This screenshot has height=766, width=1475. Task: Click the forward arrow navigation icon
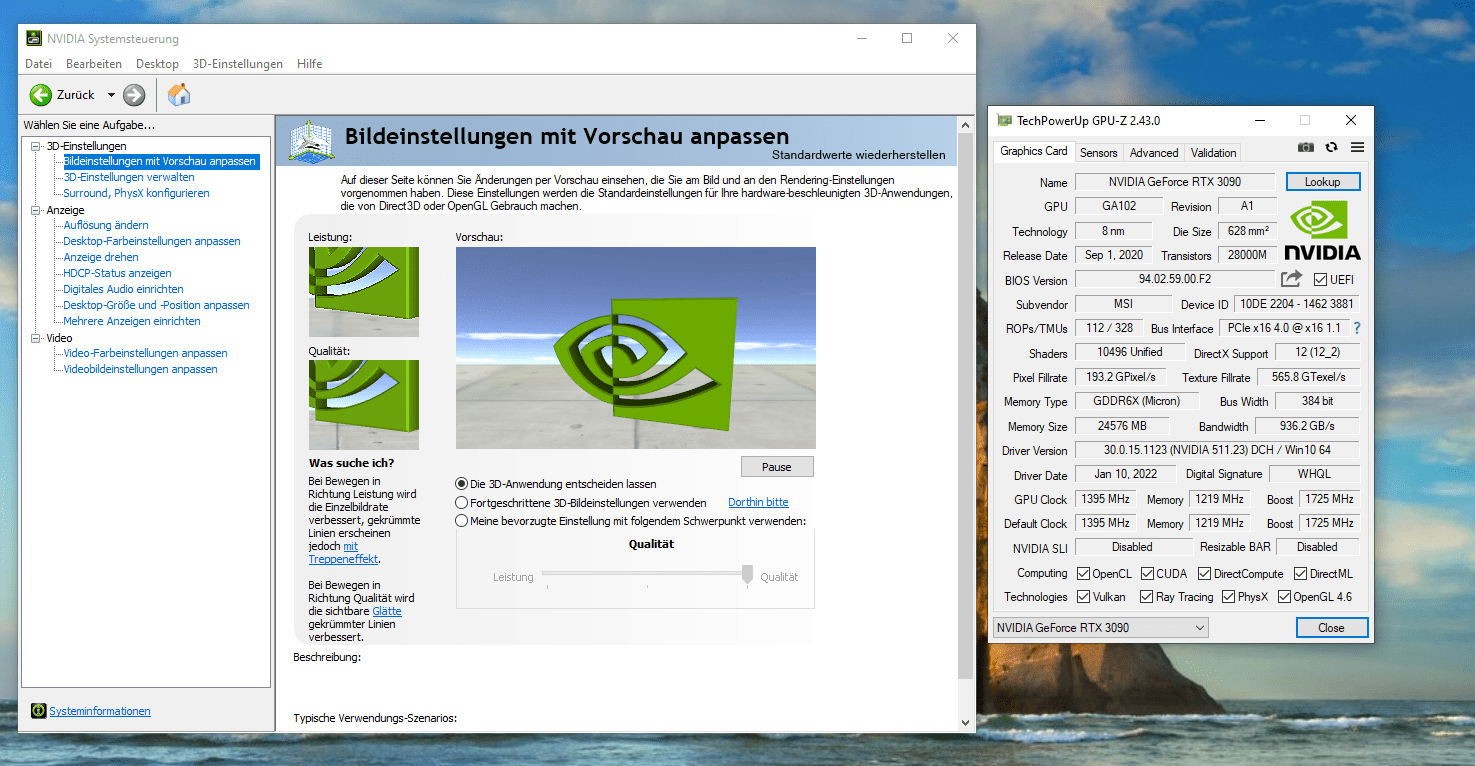134,95
